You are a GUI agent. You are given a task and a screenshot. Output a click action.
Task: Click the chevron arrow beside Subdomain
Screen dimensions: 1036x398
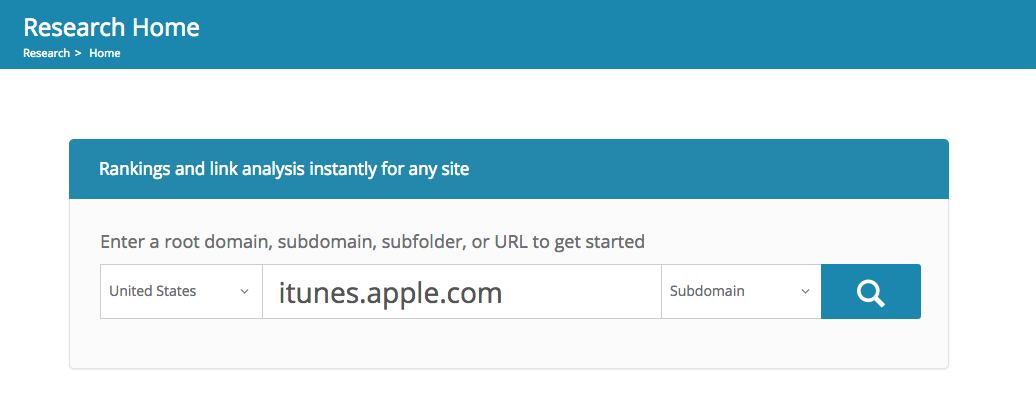[805, 292]
